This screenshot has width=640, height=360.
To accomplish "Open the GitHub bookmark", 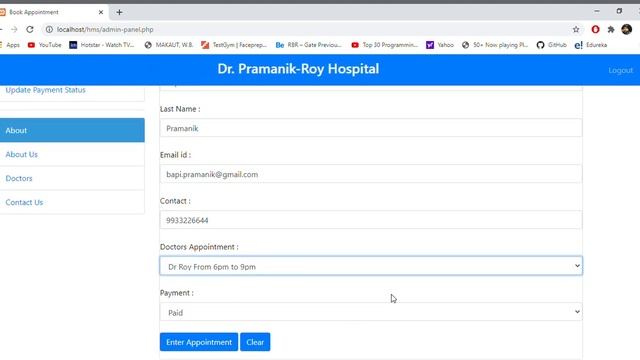I will (x=551, y=45).
